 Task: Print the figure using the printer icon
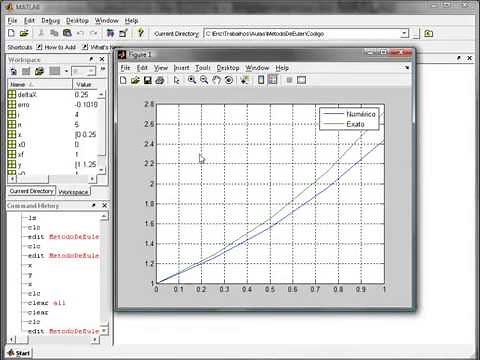pyautogui.click(x=160, y=80)
